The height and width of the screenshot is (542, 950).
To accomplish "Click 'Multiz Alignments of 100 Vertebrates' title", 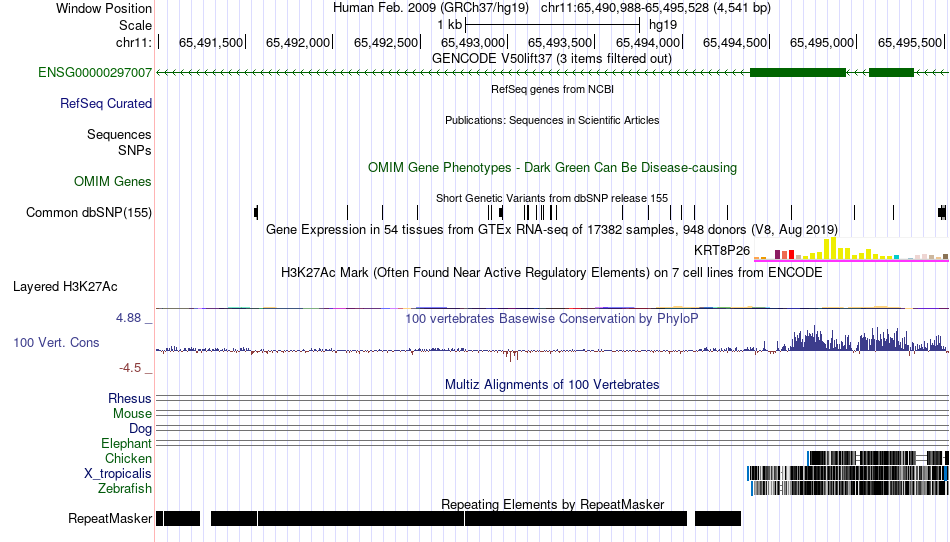I will [552, 385].
